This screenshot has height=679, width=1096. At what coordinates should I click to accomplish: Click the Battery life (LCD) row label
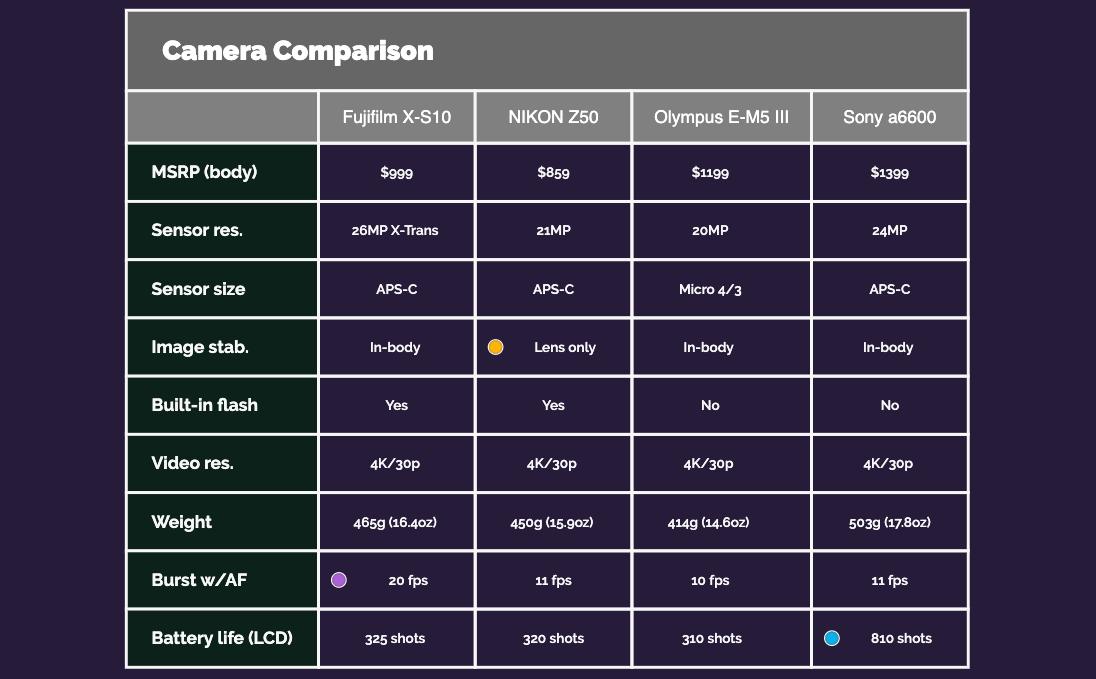[222, 638]
